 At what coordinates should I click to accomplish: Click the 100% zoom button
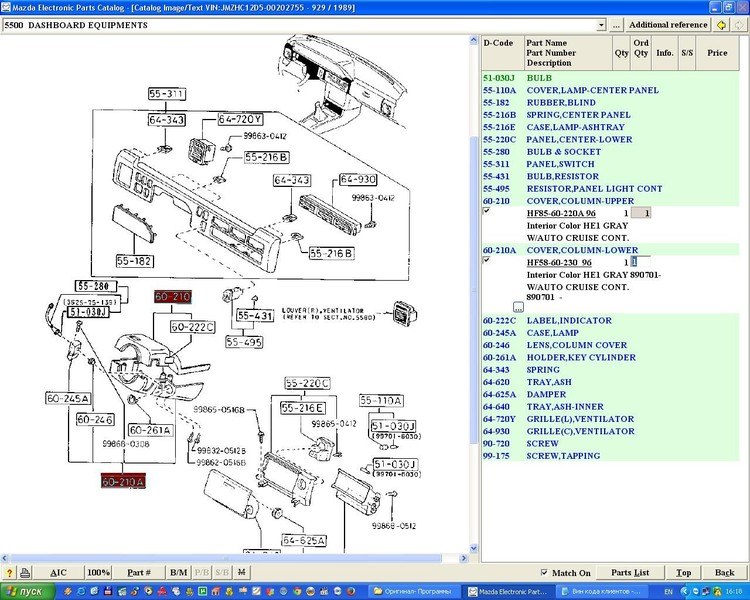coord(99,572)
